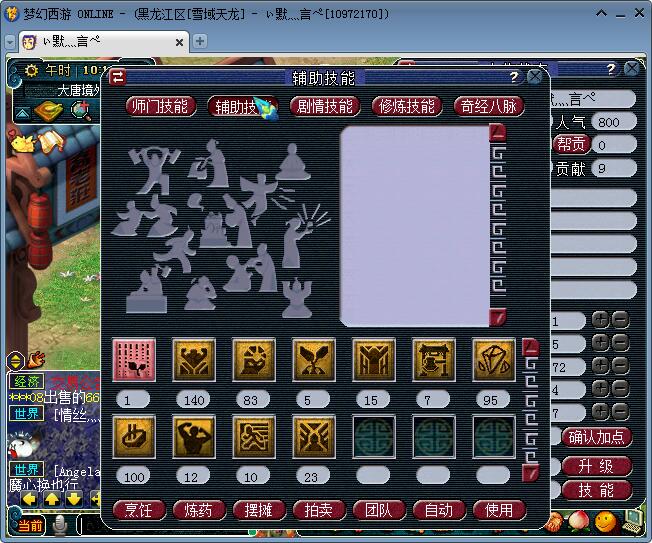This screenshot has width=652, height=543.
Task: Click the yellow up-arrow chat button
Action: tap(52, 499)
